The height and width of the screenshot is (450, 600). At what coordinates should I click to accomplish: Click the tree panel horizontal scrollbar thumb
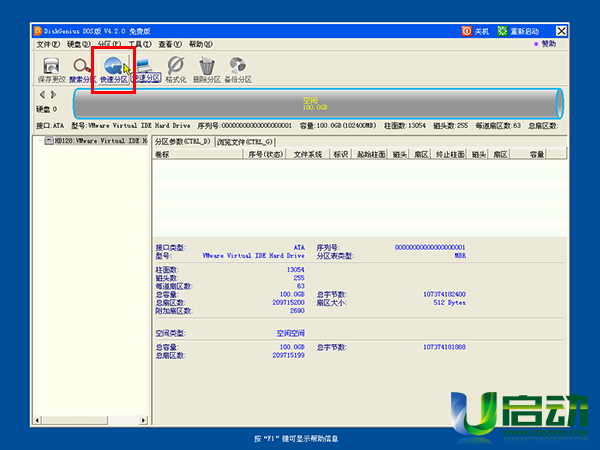click(74, 420)
